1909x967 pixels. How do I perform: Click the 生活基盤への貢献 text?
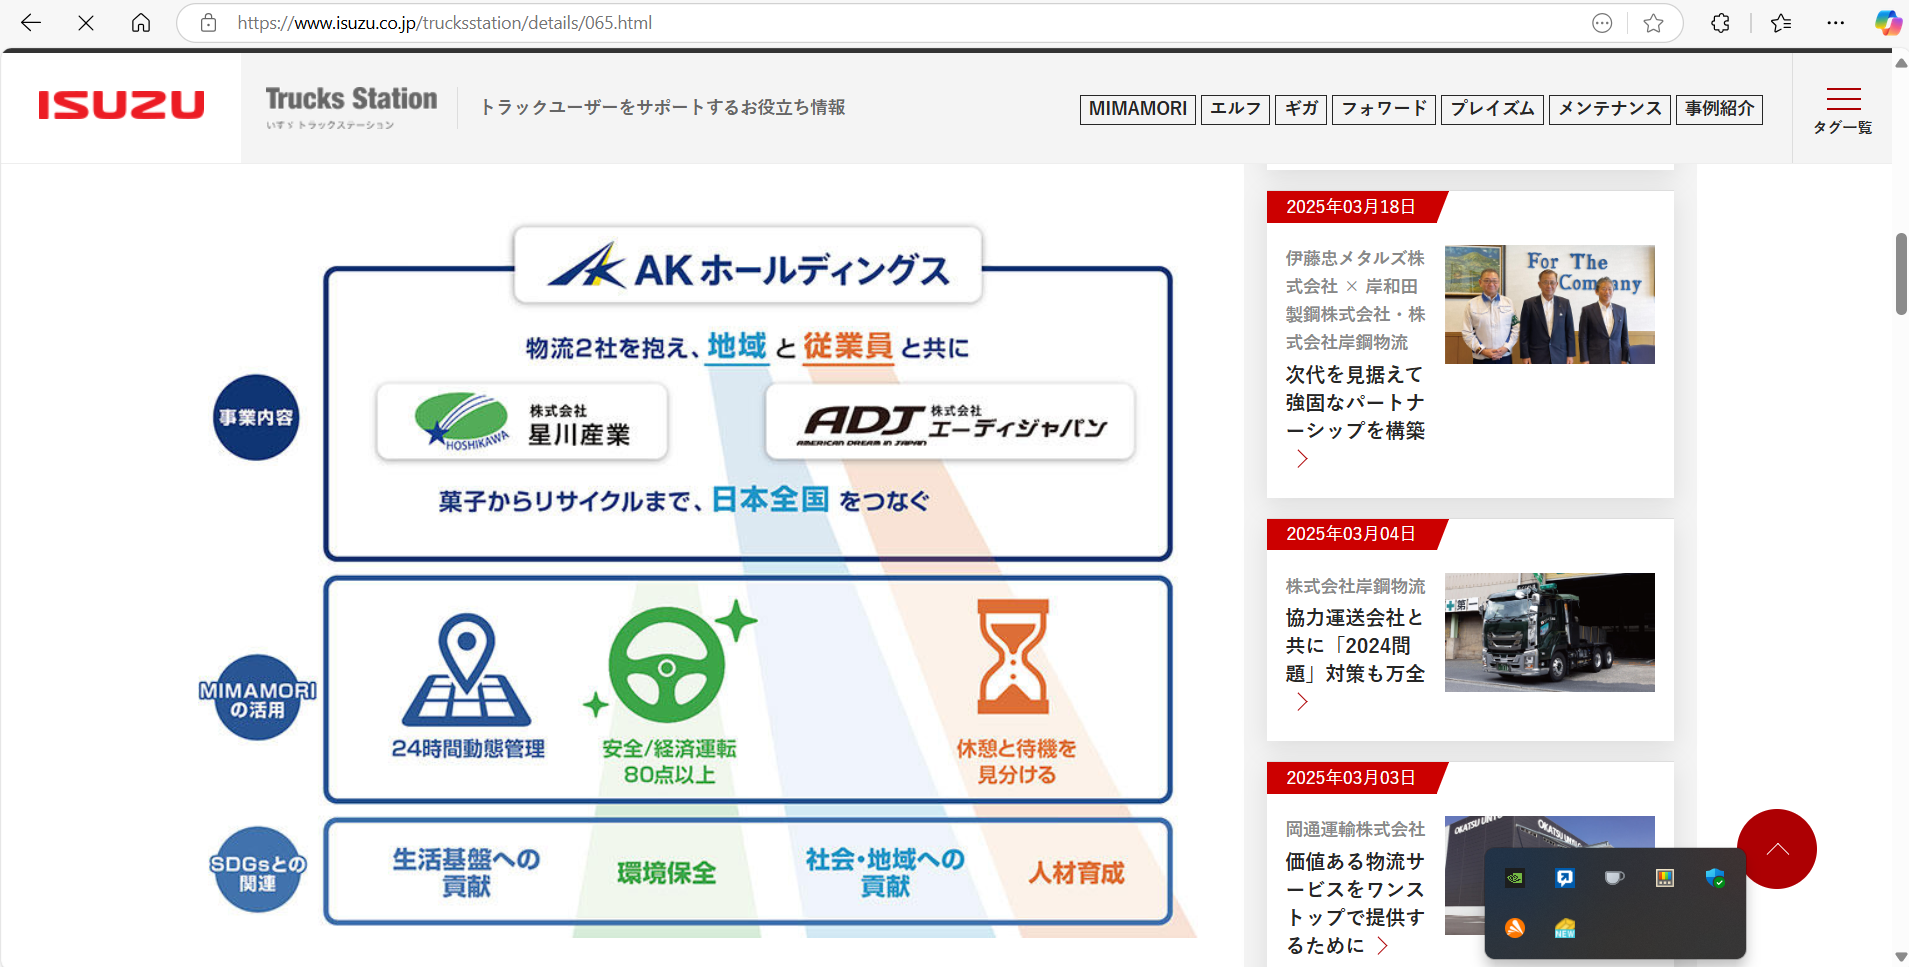[466, 873]
